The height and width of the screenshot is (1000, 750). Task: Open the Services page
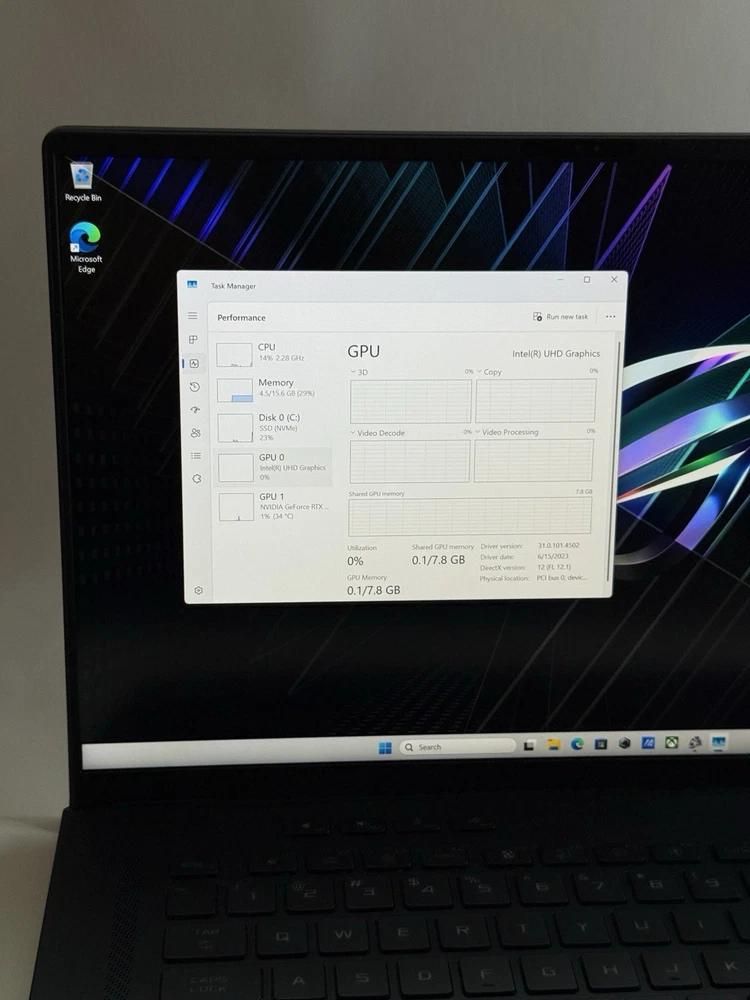(196, 479)
